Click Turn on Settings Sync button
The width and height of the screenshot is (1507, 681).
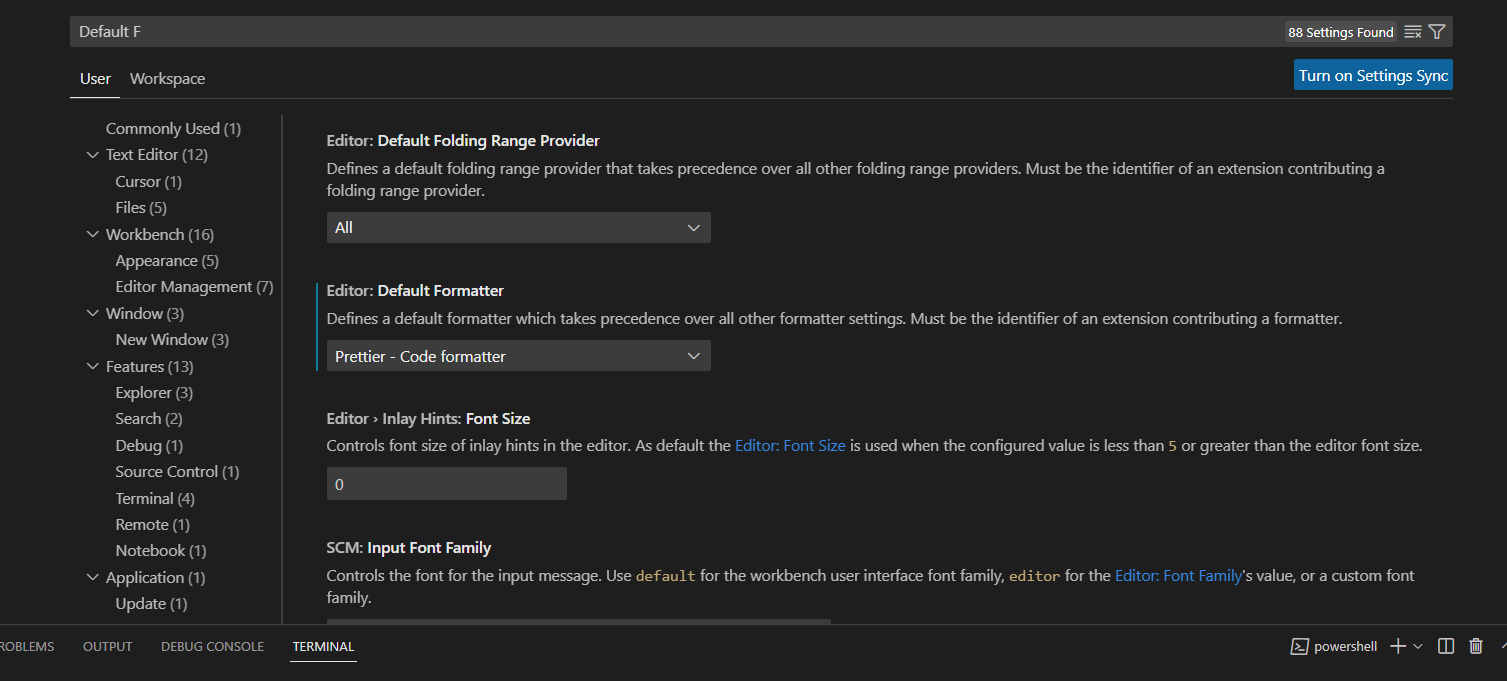tap(1373, 76)
